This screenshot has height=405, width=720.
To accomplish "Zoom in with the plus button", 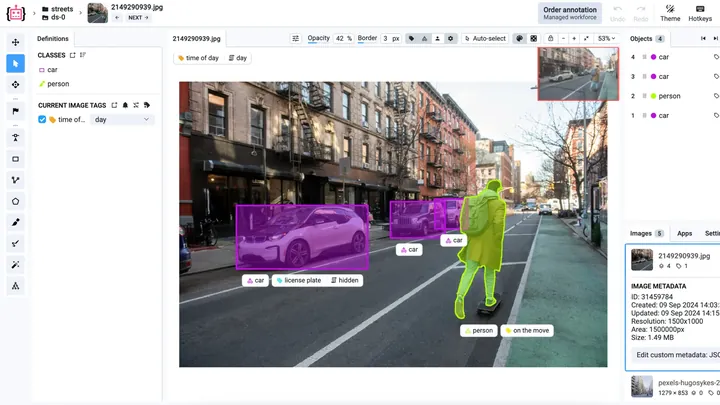I will (574, 39).
